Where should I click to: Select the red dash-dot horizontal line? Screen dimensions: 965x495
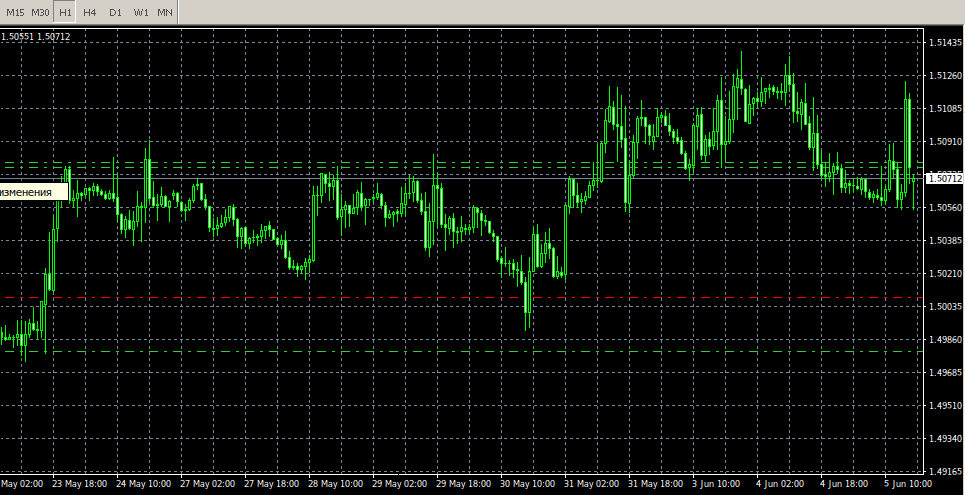coord(462,297)
